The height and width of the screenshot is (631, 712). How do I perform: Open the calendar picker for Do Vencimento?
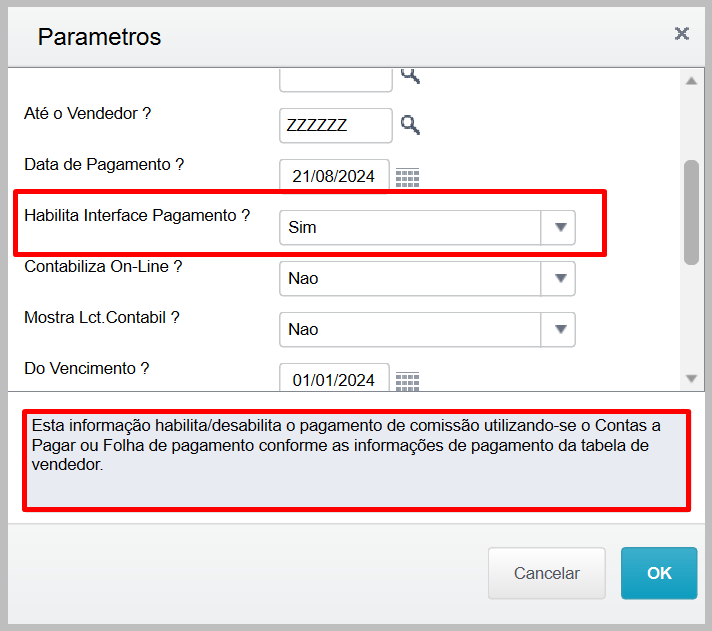click(407, 381)
